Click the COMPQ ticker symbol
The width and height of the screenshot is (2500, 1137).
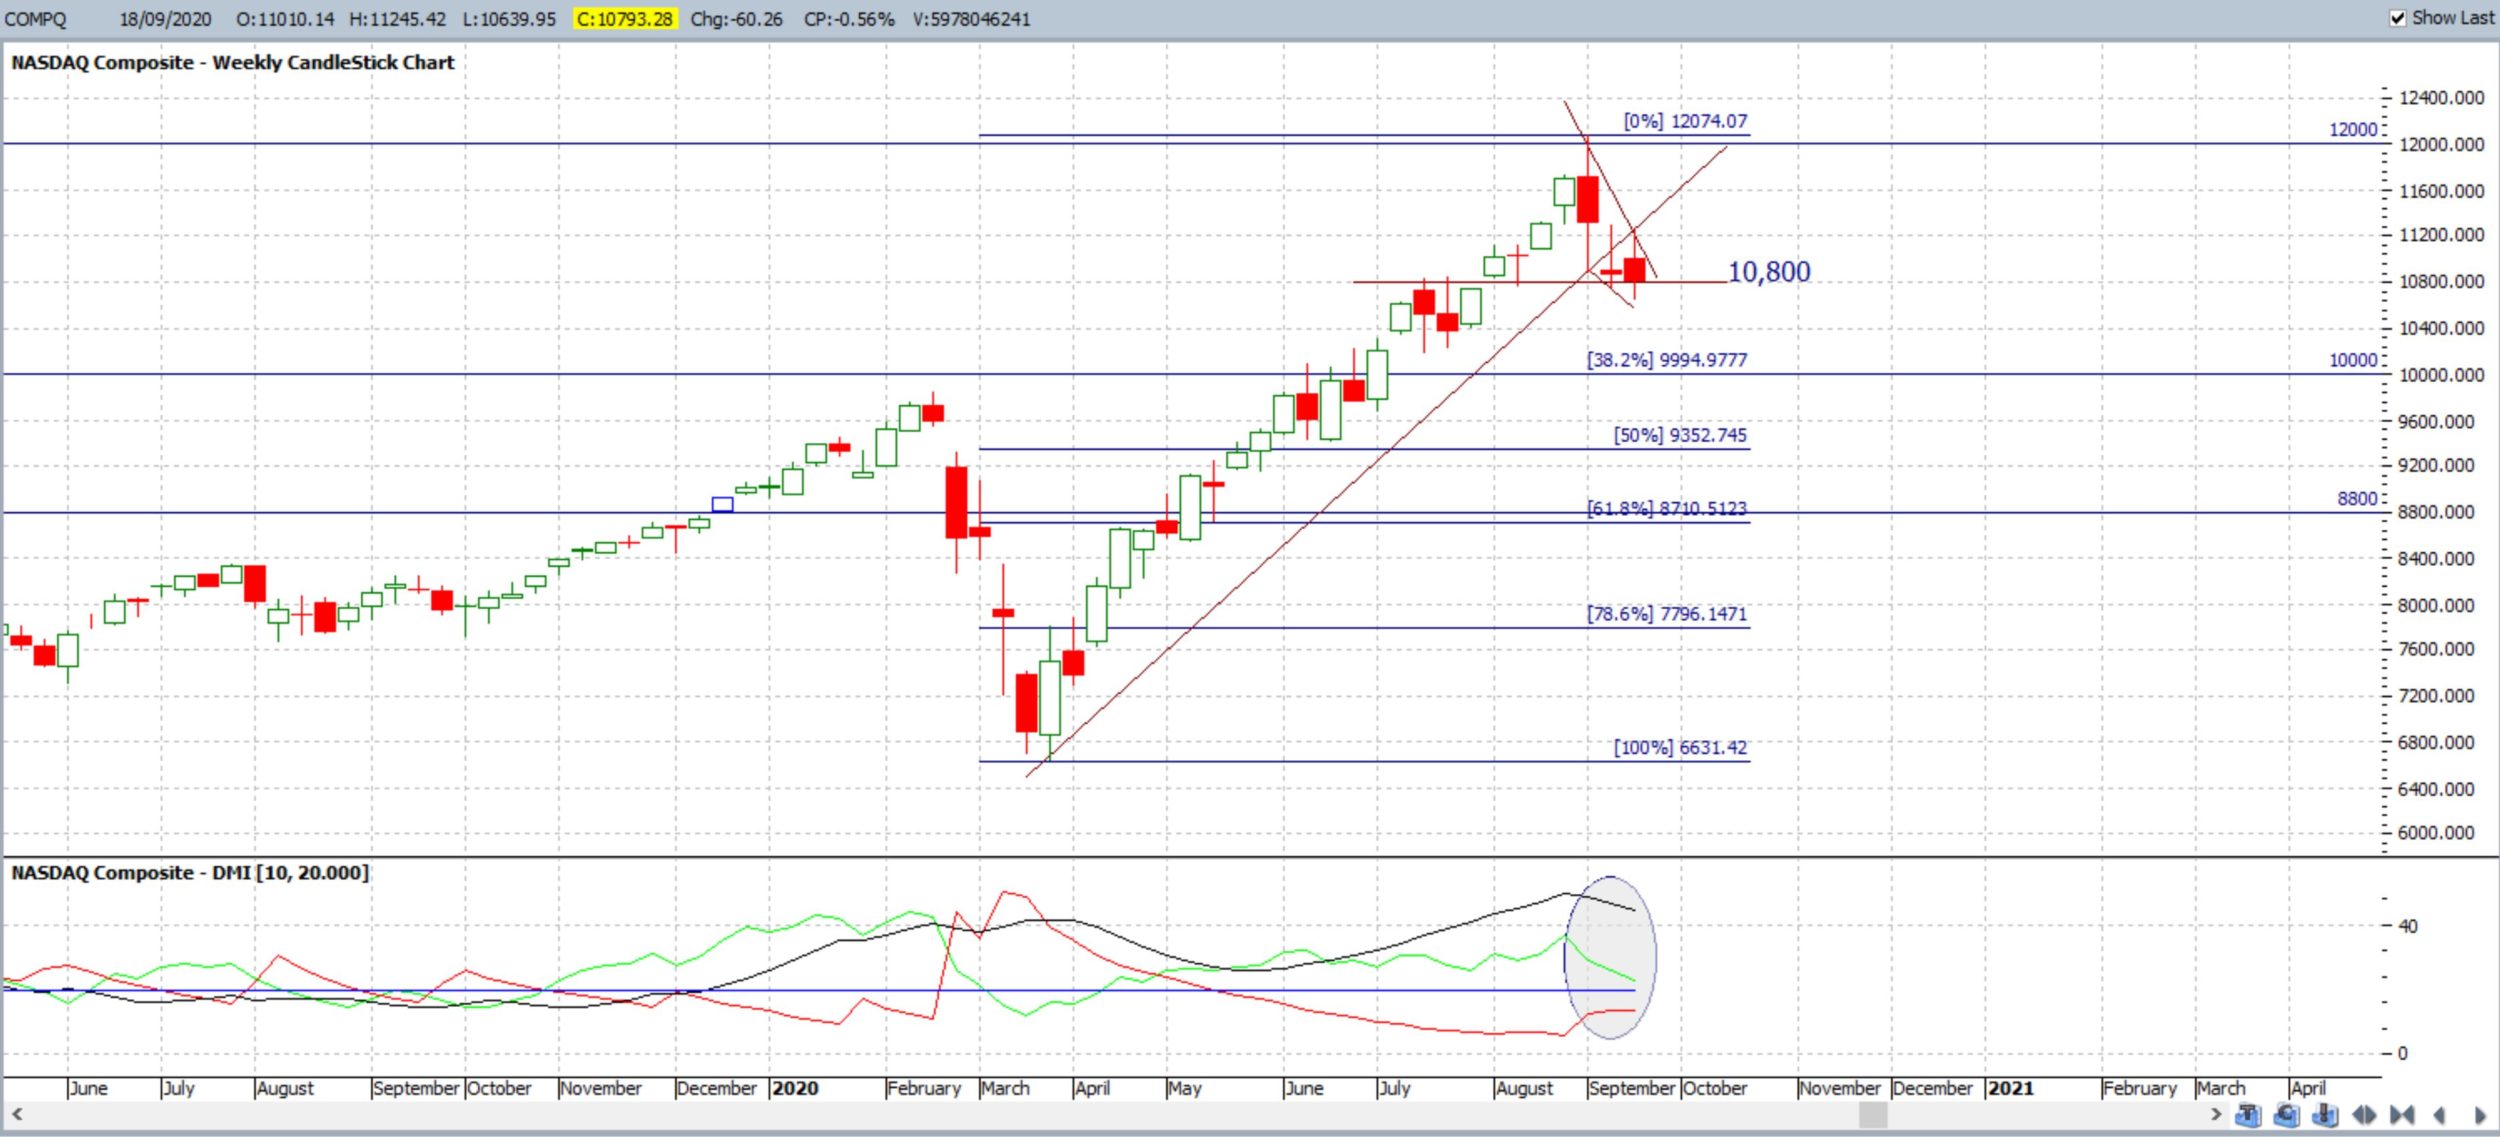(x=36, y=19)
